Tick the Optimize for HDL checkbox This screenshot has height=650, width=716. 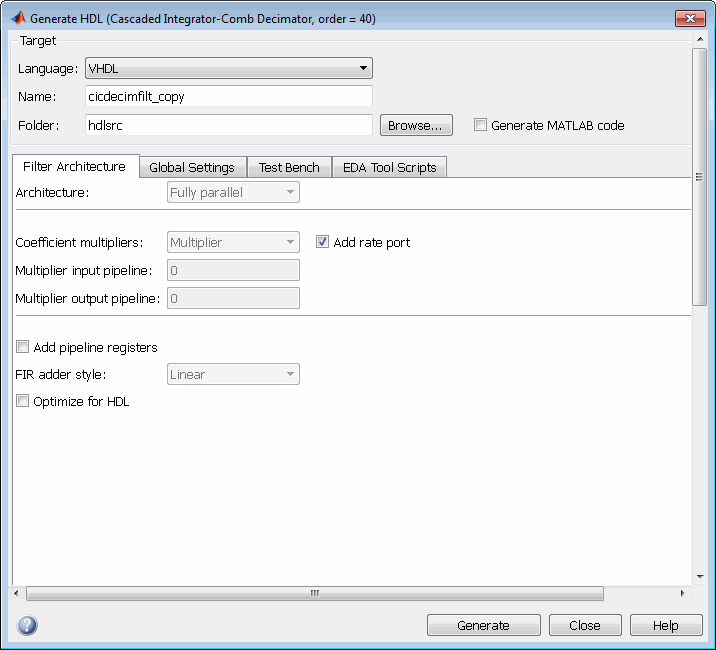coord(22,401)
